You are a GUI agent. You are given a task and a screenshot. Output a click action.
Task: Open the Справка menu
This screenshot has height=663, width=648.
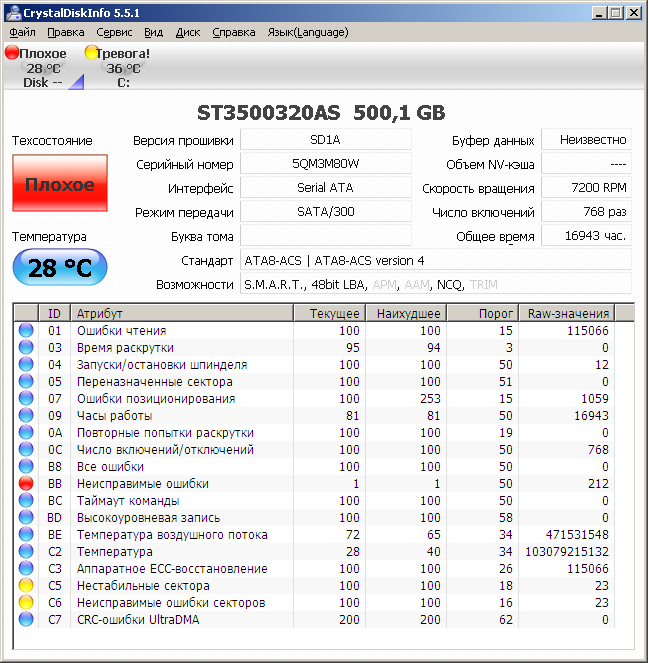coord(234,33)
